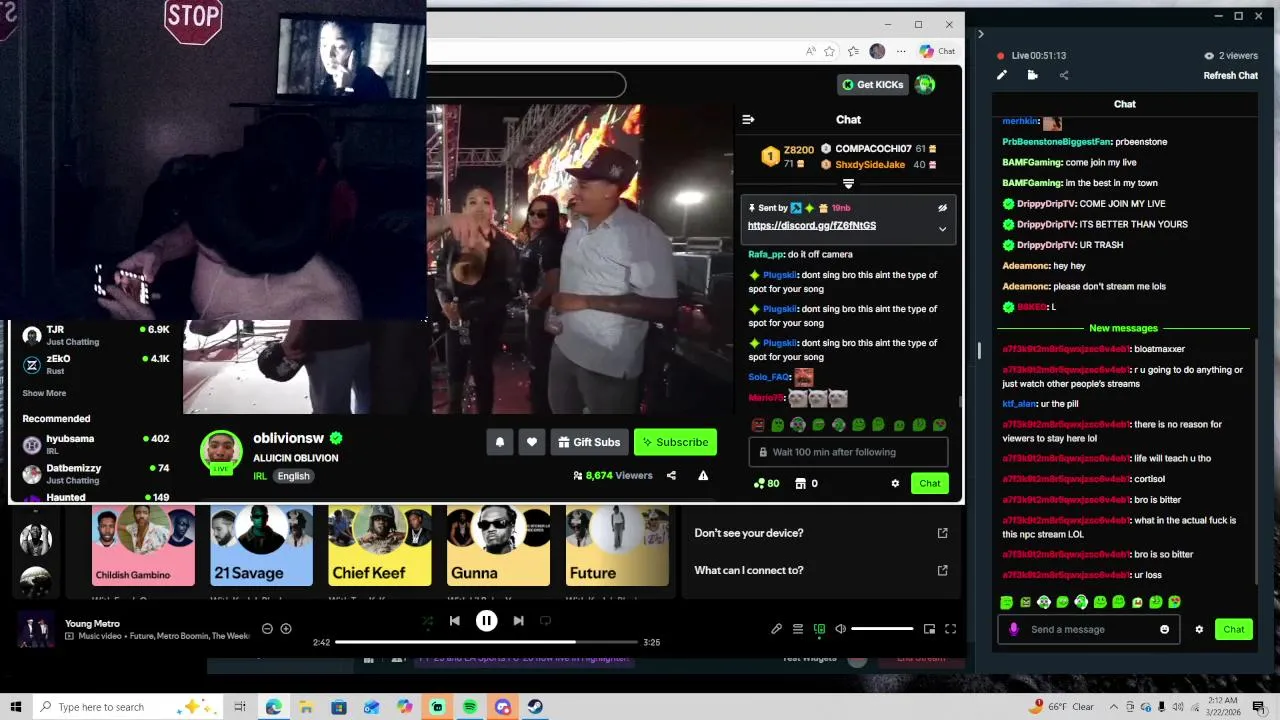Click the IRL category link
The height and width of the screenshot is (720, 1280).
260,476
